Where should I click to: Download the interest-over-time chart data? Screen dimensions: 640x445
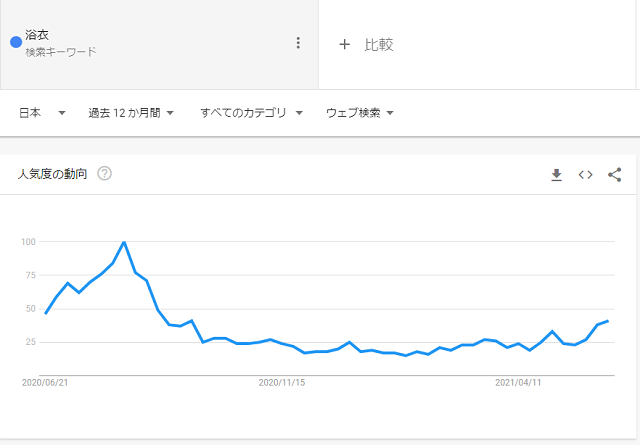tap(556, 175)
